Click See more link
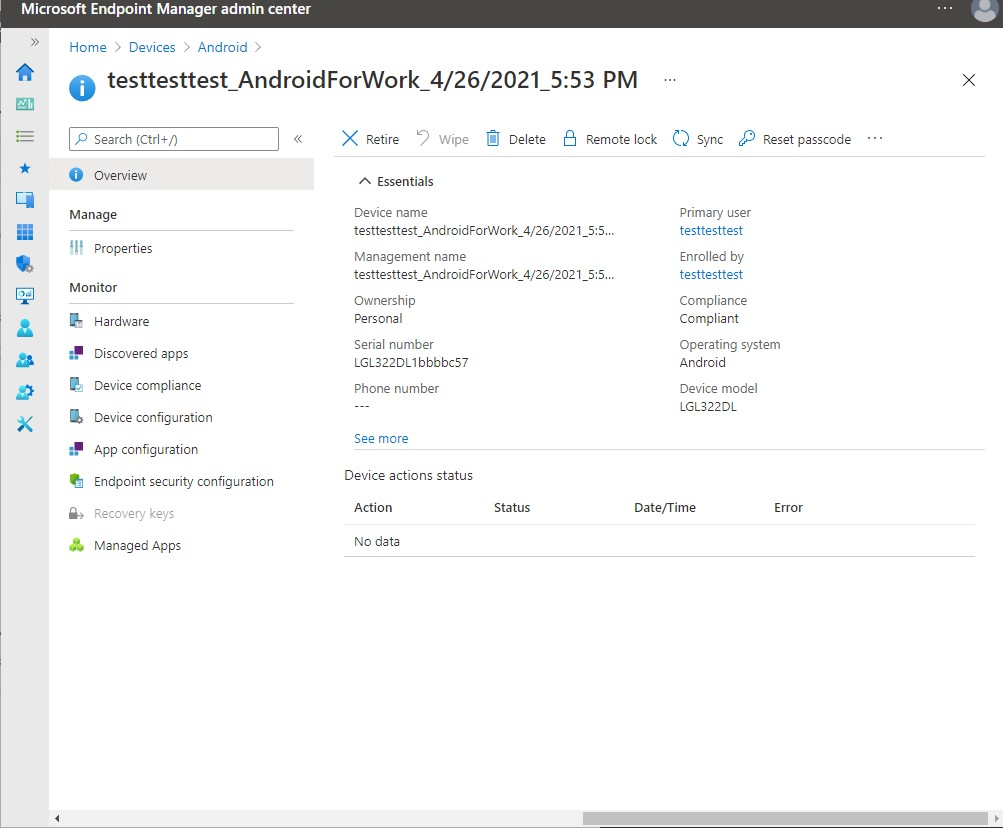The height and width of the screenshot is (828, 1003). pos(381,439)
